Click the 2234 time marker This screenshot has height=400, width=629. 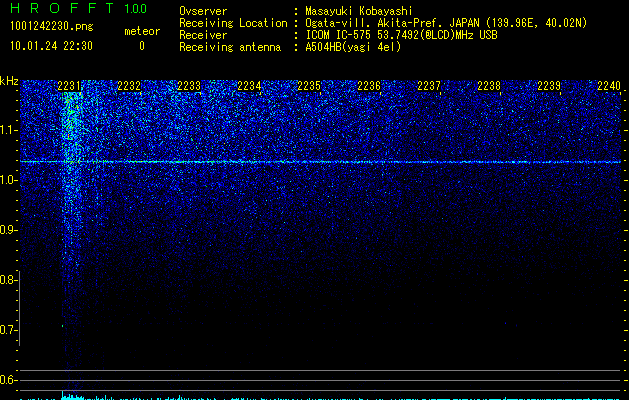249,86
